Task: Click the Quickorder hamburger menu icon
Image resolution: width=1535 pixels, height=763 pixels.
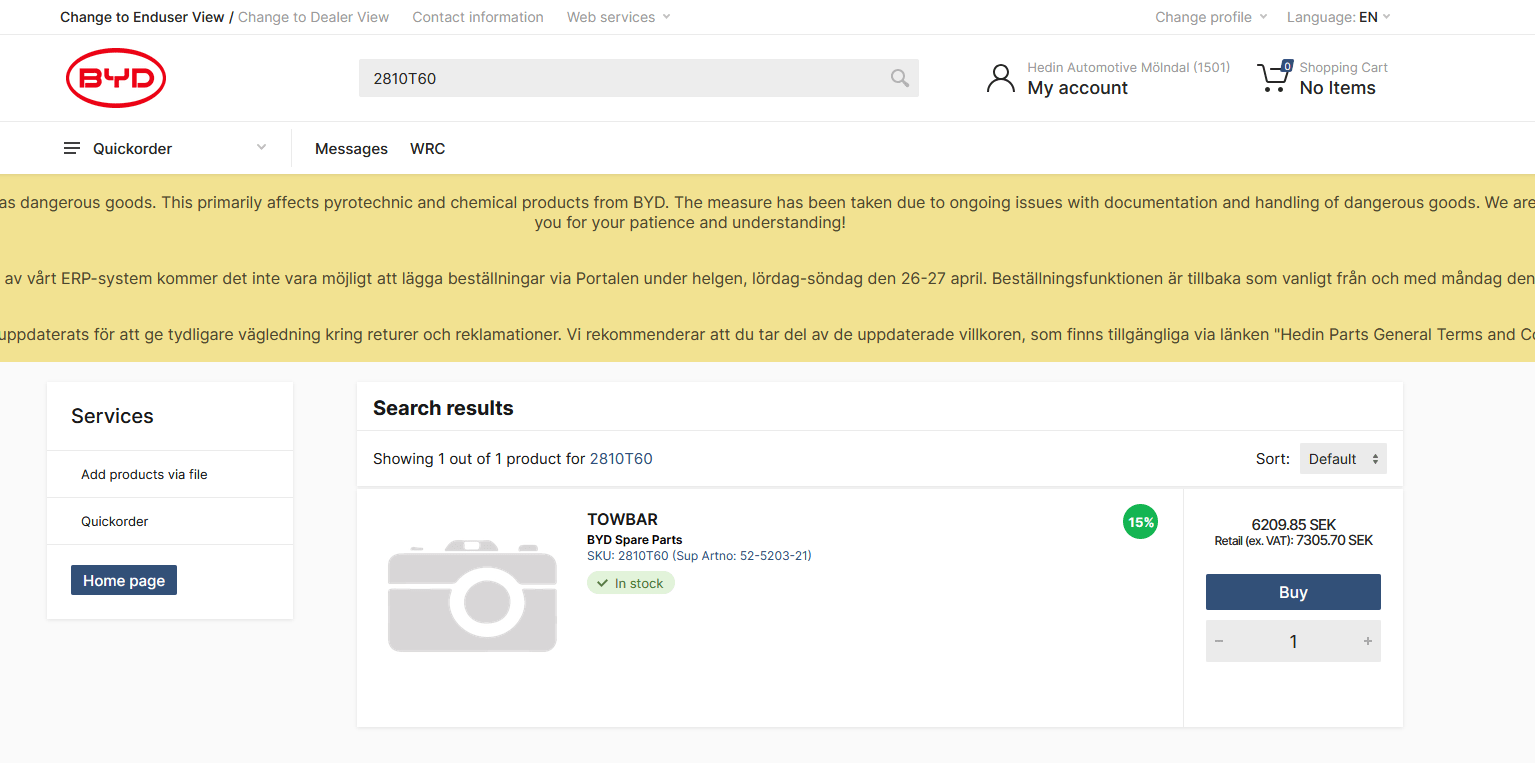Action: tap(72, 148)
